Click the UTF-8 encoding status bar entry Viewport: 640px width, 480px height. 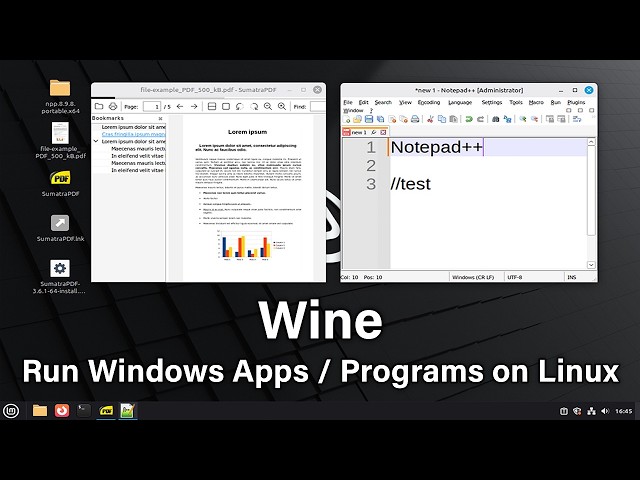(515, 277)
